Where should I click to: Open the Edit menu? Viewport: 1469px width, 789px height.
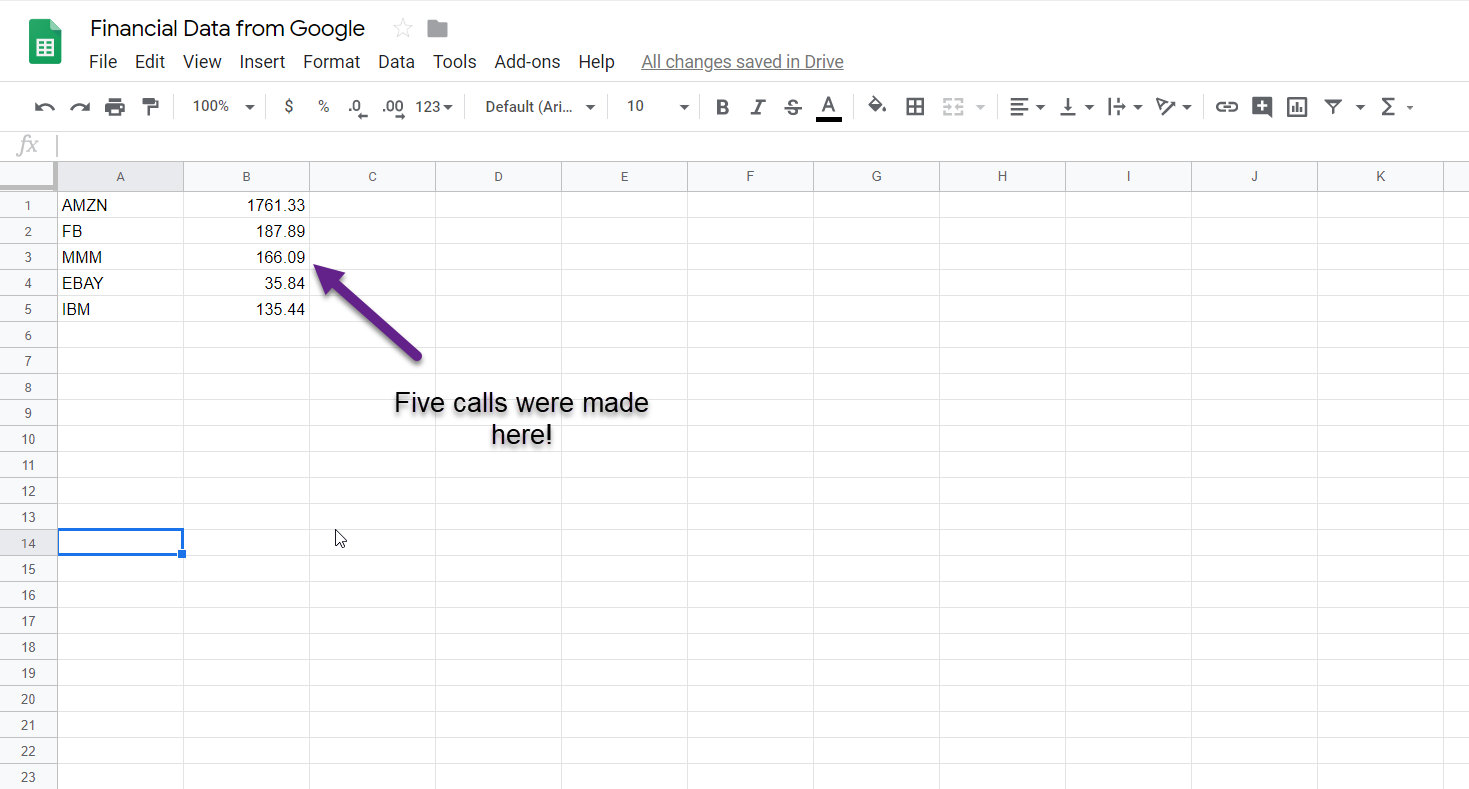(150, 62)
